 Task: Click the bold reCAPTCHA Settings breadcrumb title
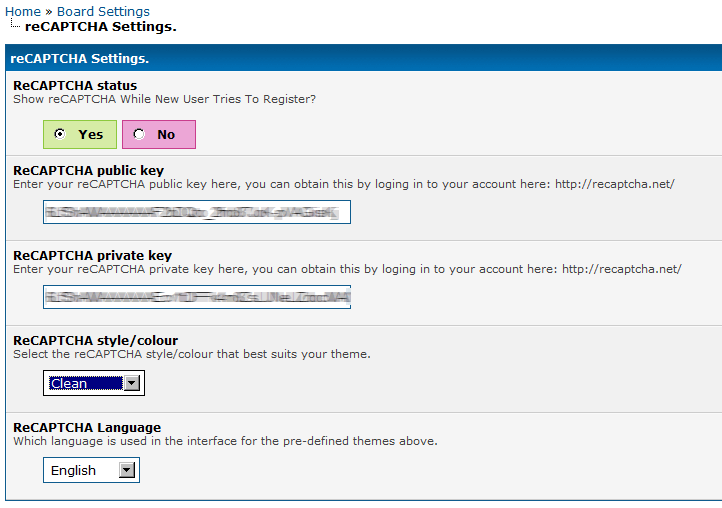(x=100, y=26)
